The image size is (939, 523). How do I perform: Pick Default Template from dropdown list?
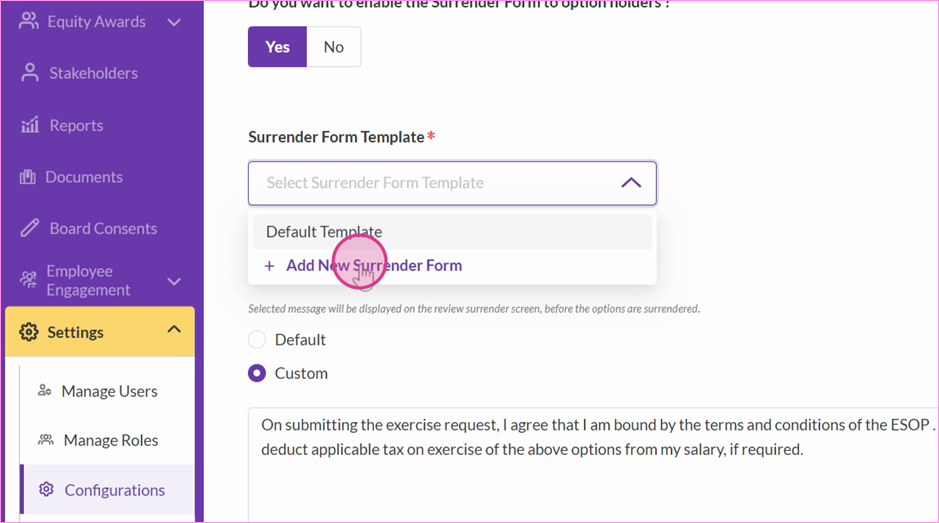point(452,232)
